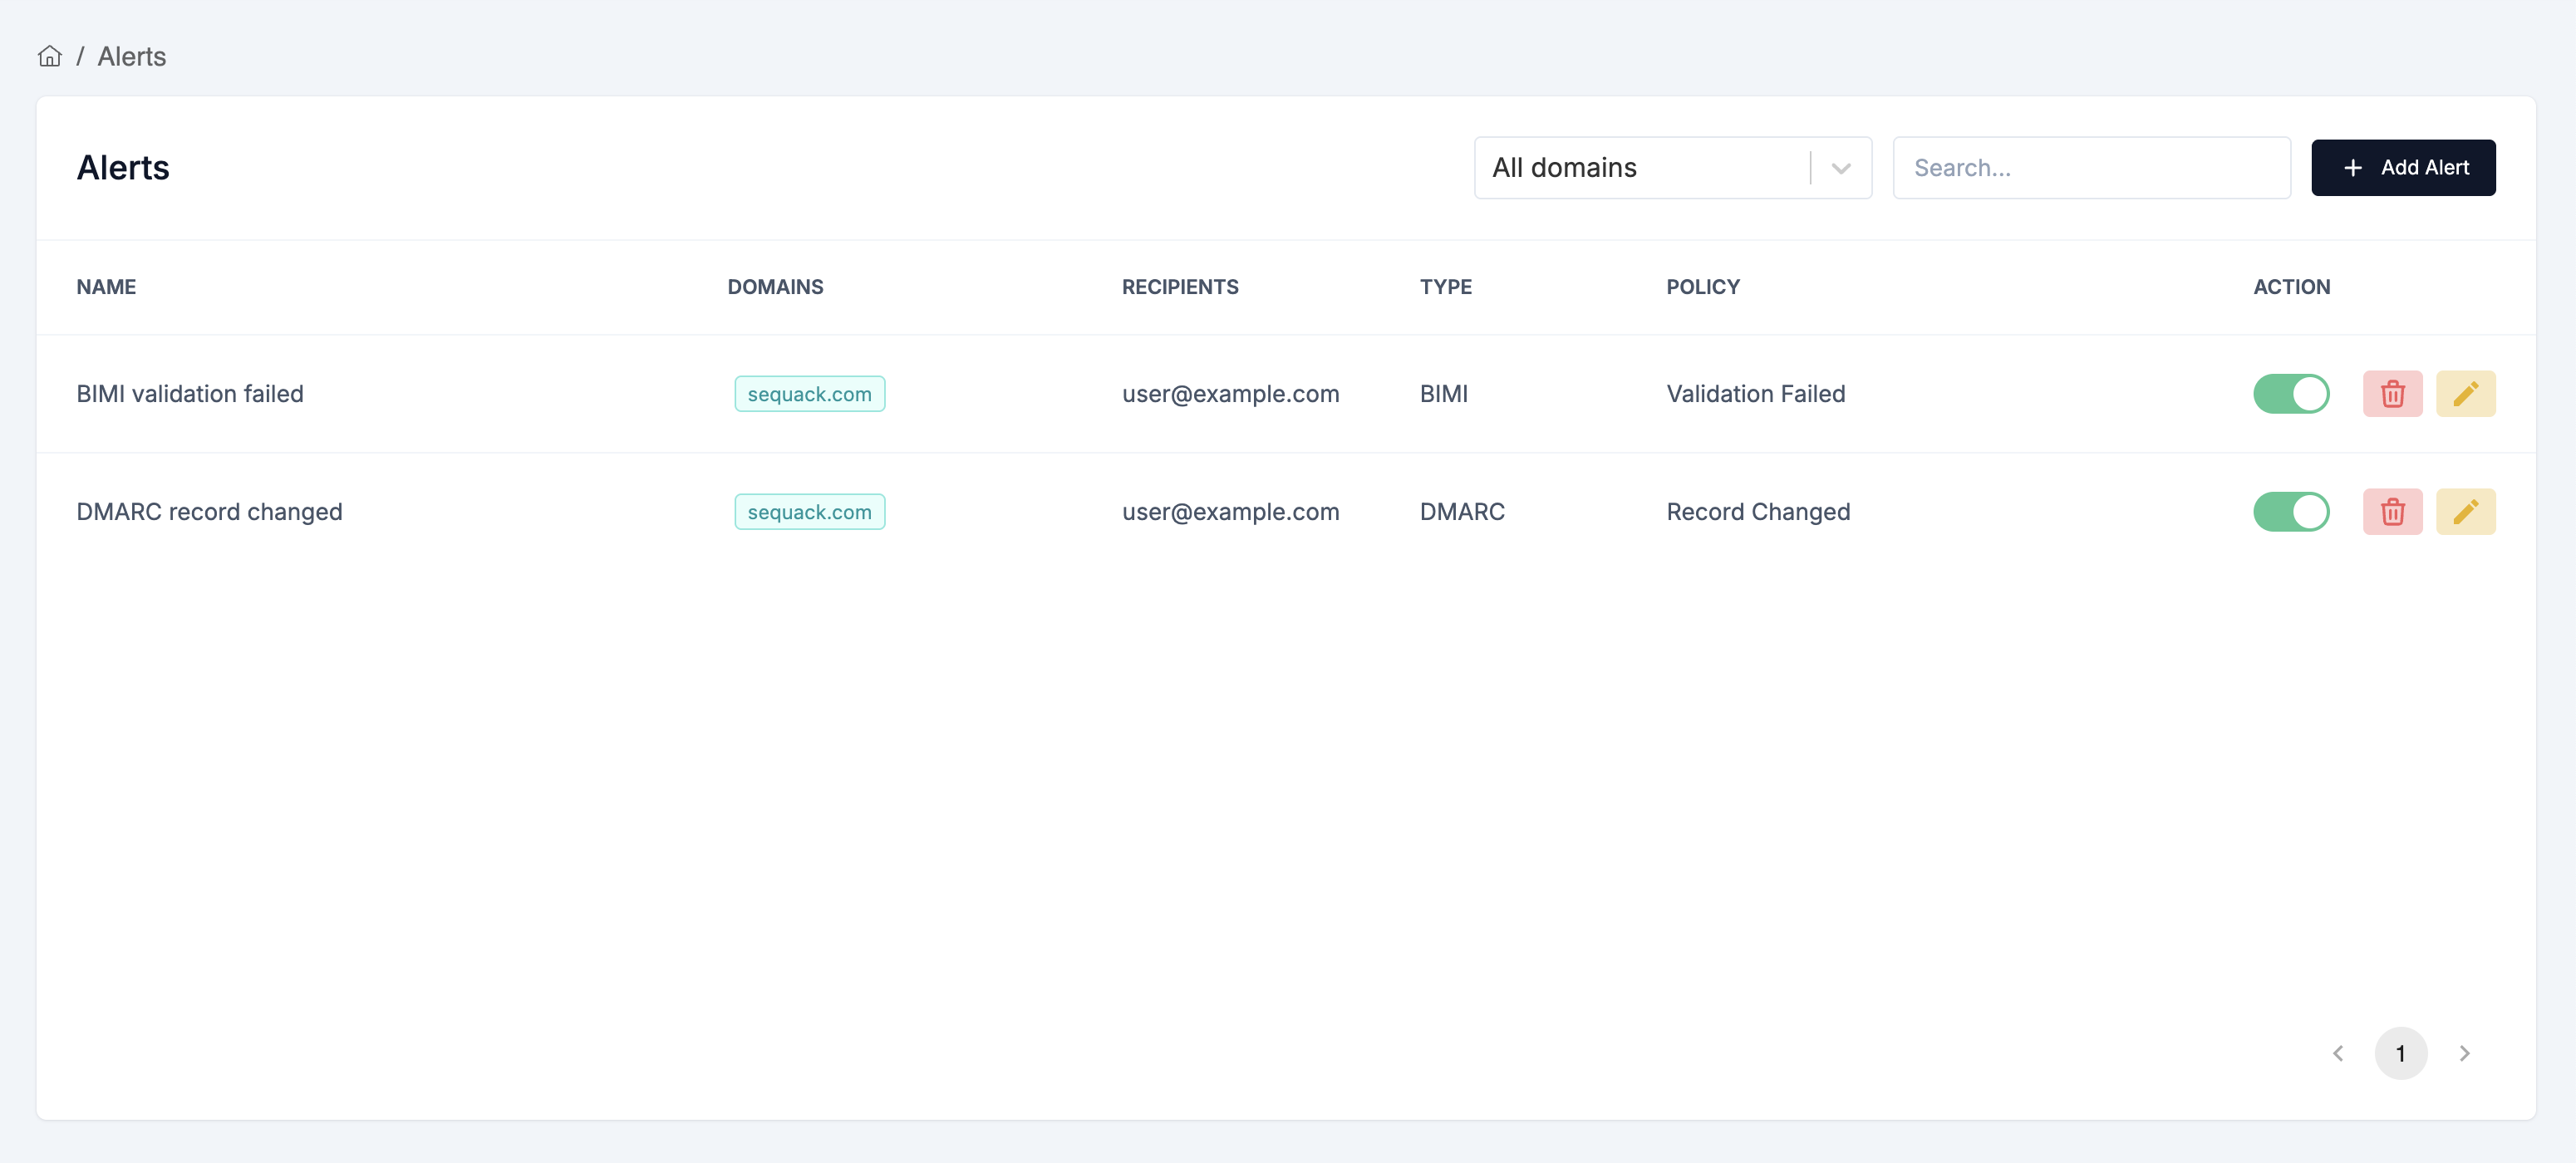
Task: Delete the BIMI validation failed alert
Action: pos(2392,394)
